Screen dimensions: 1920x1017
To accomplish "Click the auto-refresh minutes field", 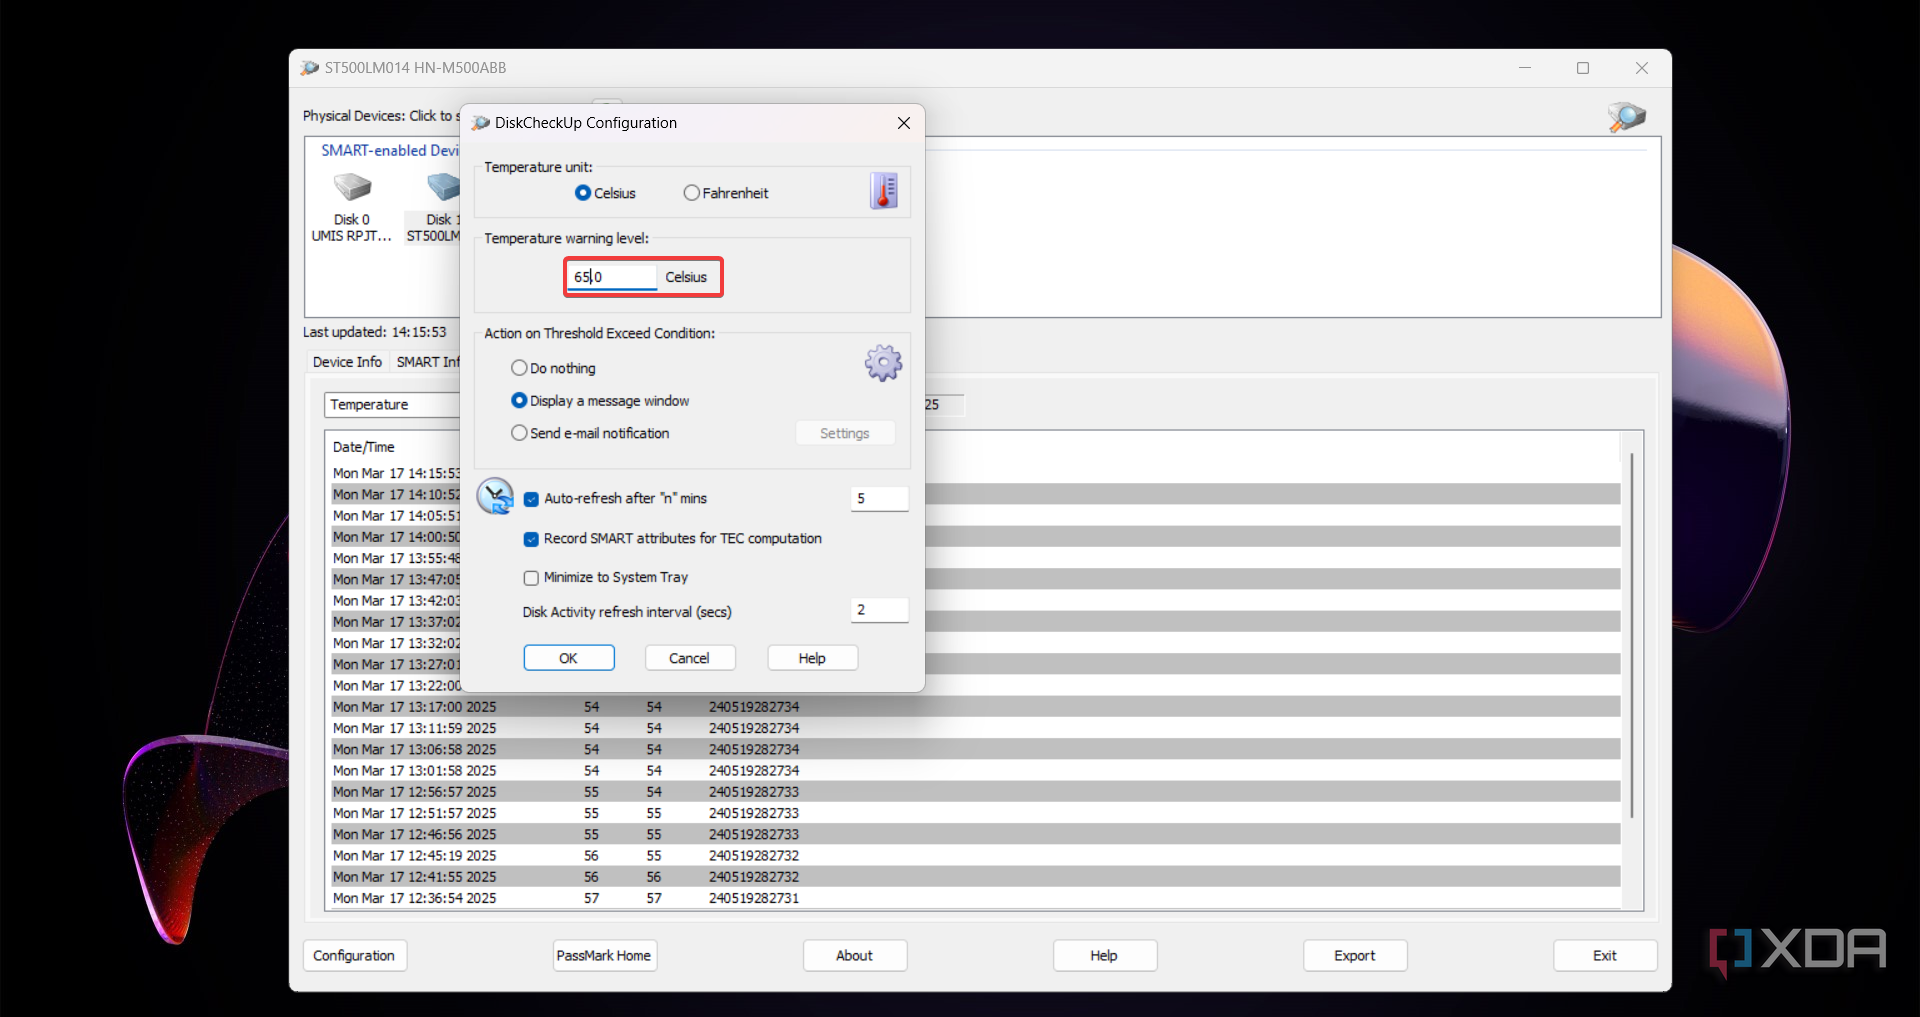I will [x=879, y=498].
